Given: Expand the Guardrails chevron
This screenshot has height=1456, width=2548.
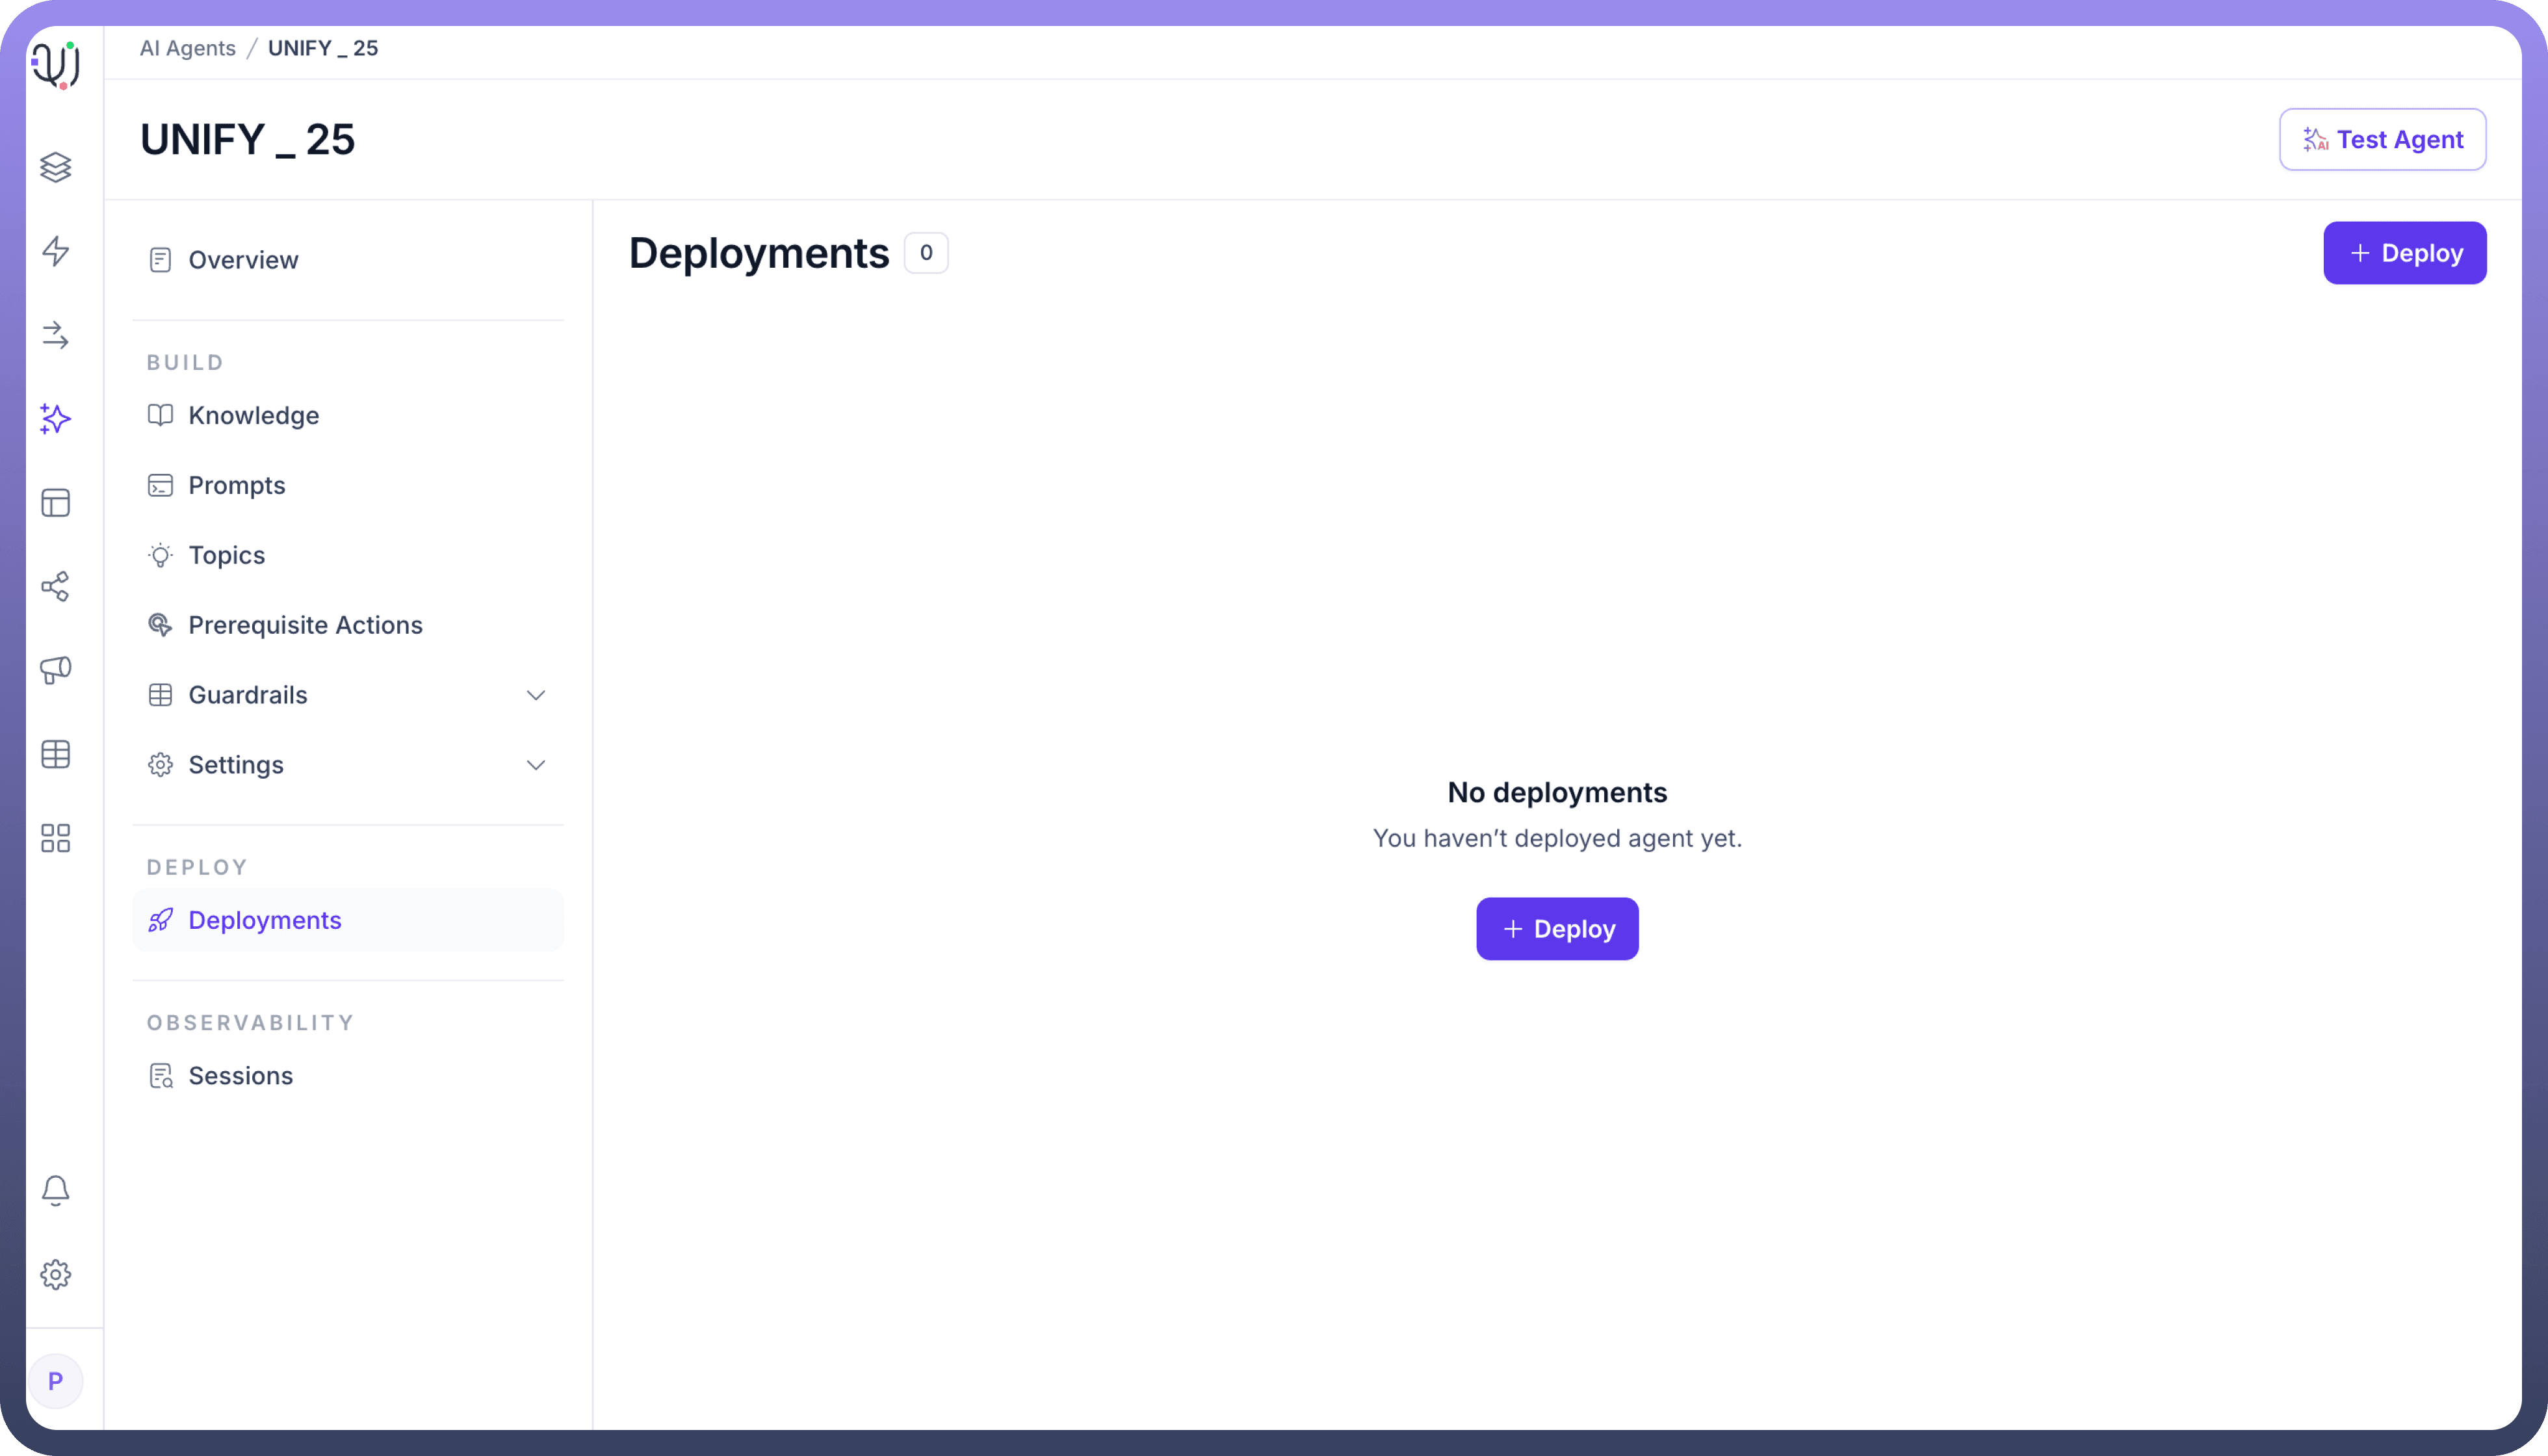Looking at the screenshot, I should point(536,695).
